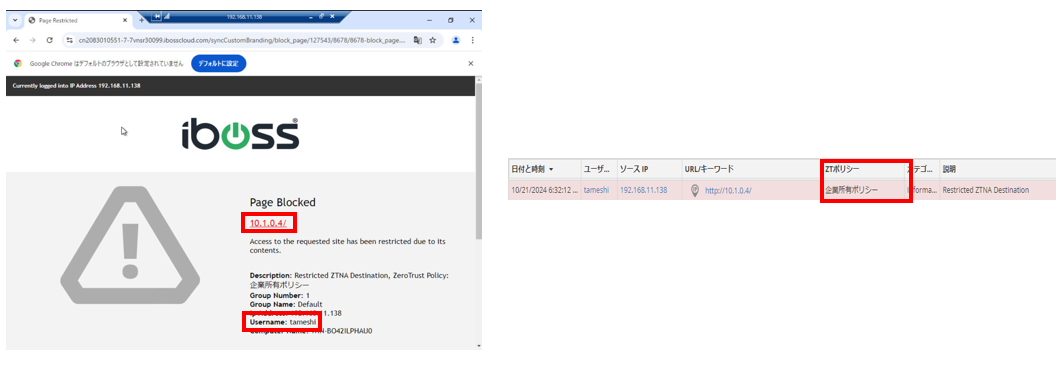
Task: Click the URL/キーワード column header
Action: click(x=751, y=169)
